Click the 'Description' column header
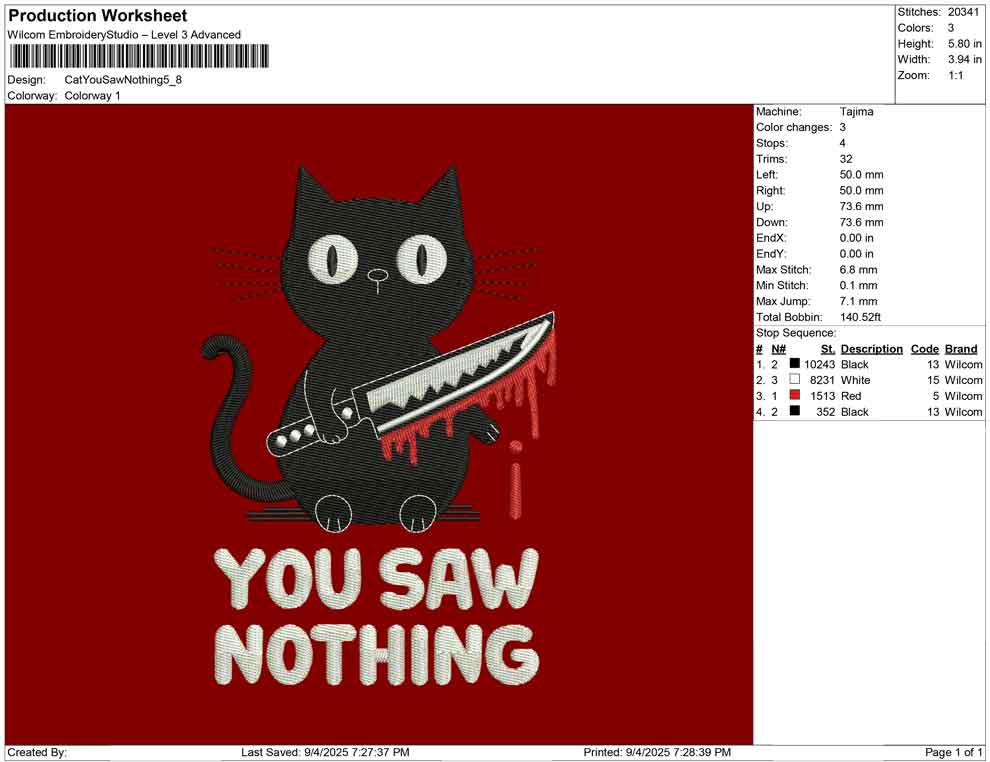Screen dimensions: 990x762 [871, 348]
